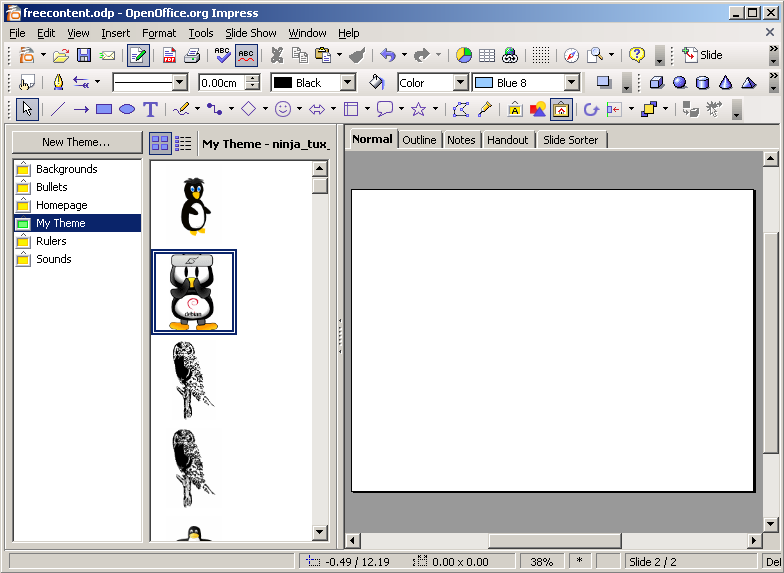Select the Rulers gallery theme

(x=78, y=241)
